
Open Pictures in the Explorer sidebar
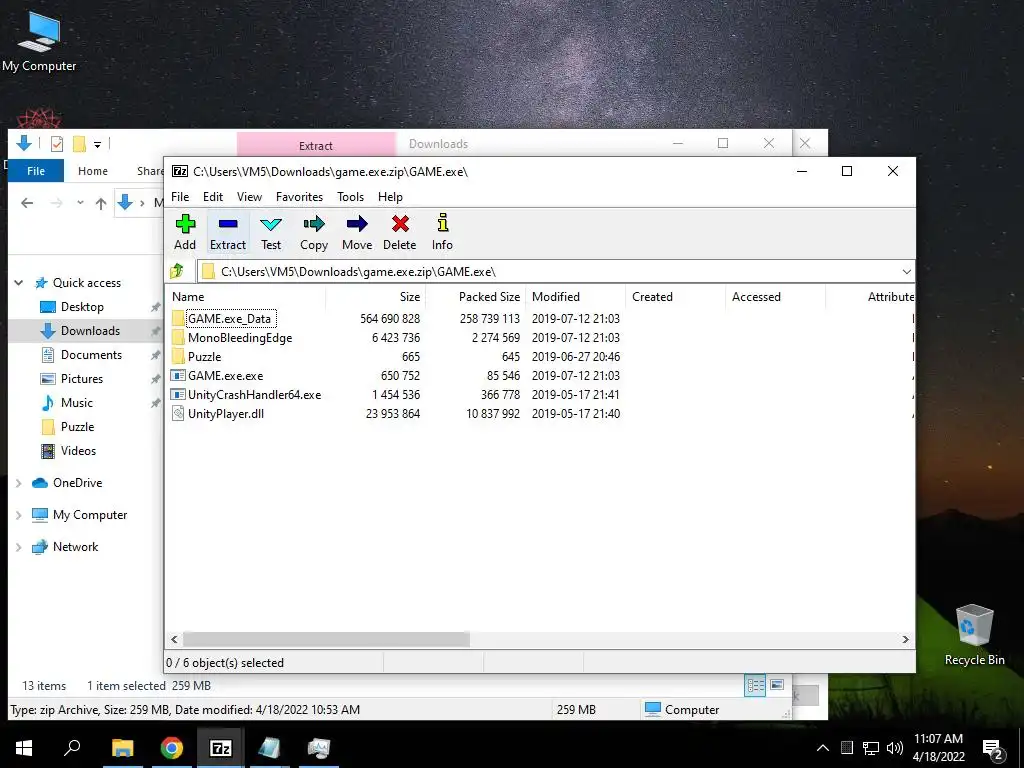pos(82,379)
